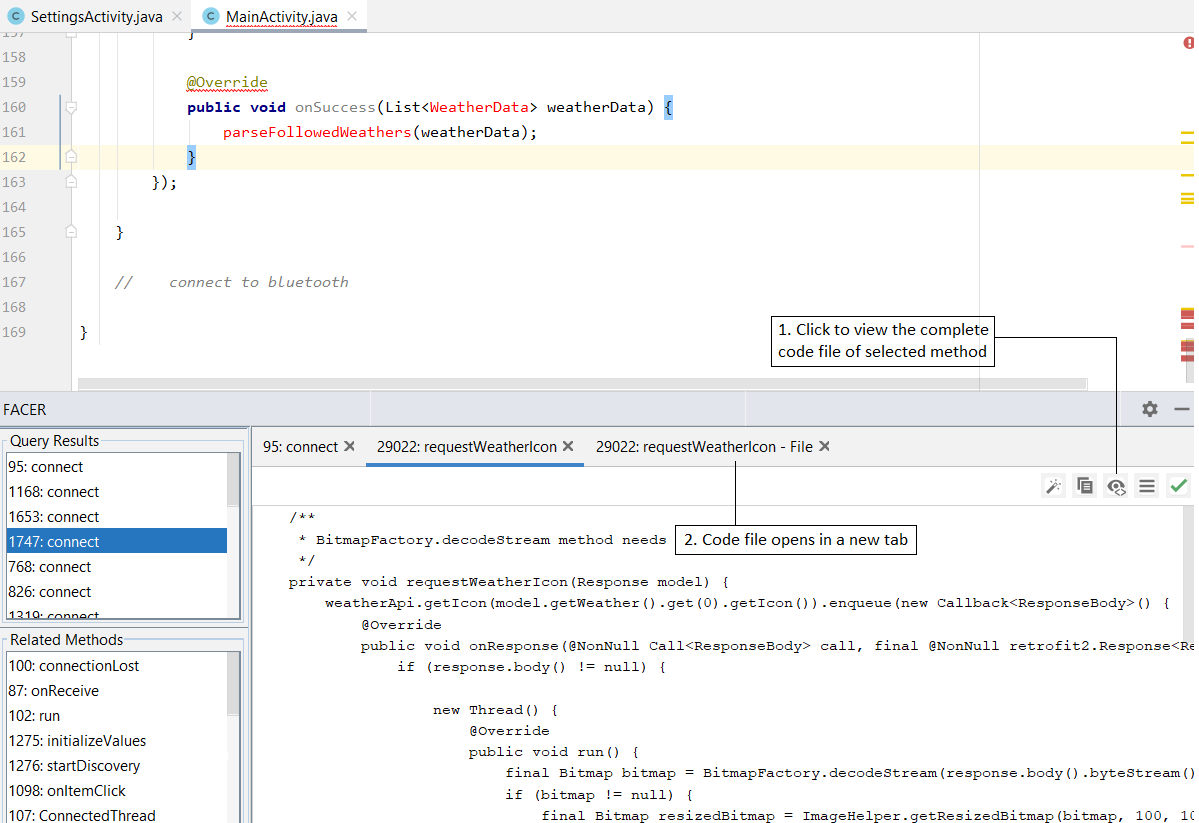Image resolution: width=1199 pixels, height=823 pixels.
Task: Select '1168: connect' in Query Results
Action: [x=117, y=492]
